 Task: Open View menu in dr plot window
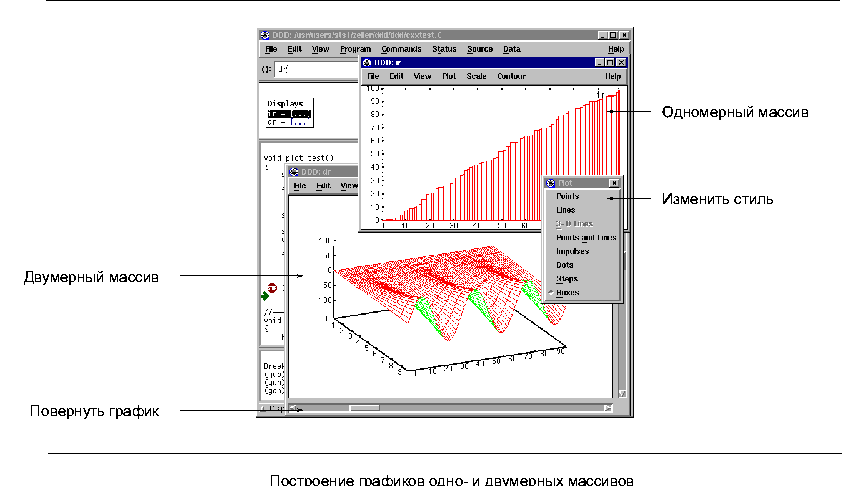pos(349,186)
